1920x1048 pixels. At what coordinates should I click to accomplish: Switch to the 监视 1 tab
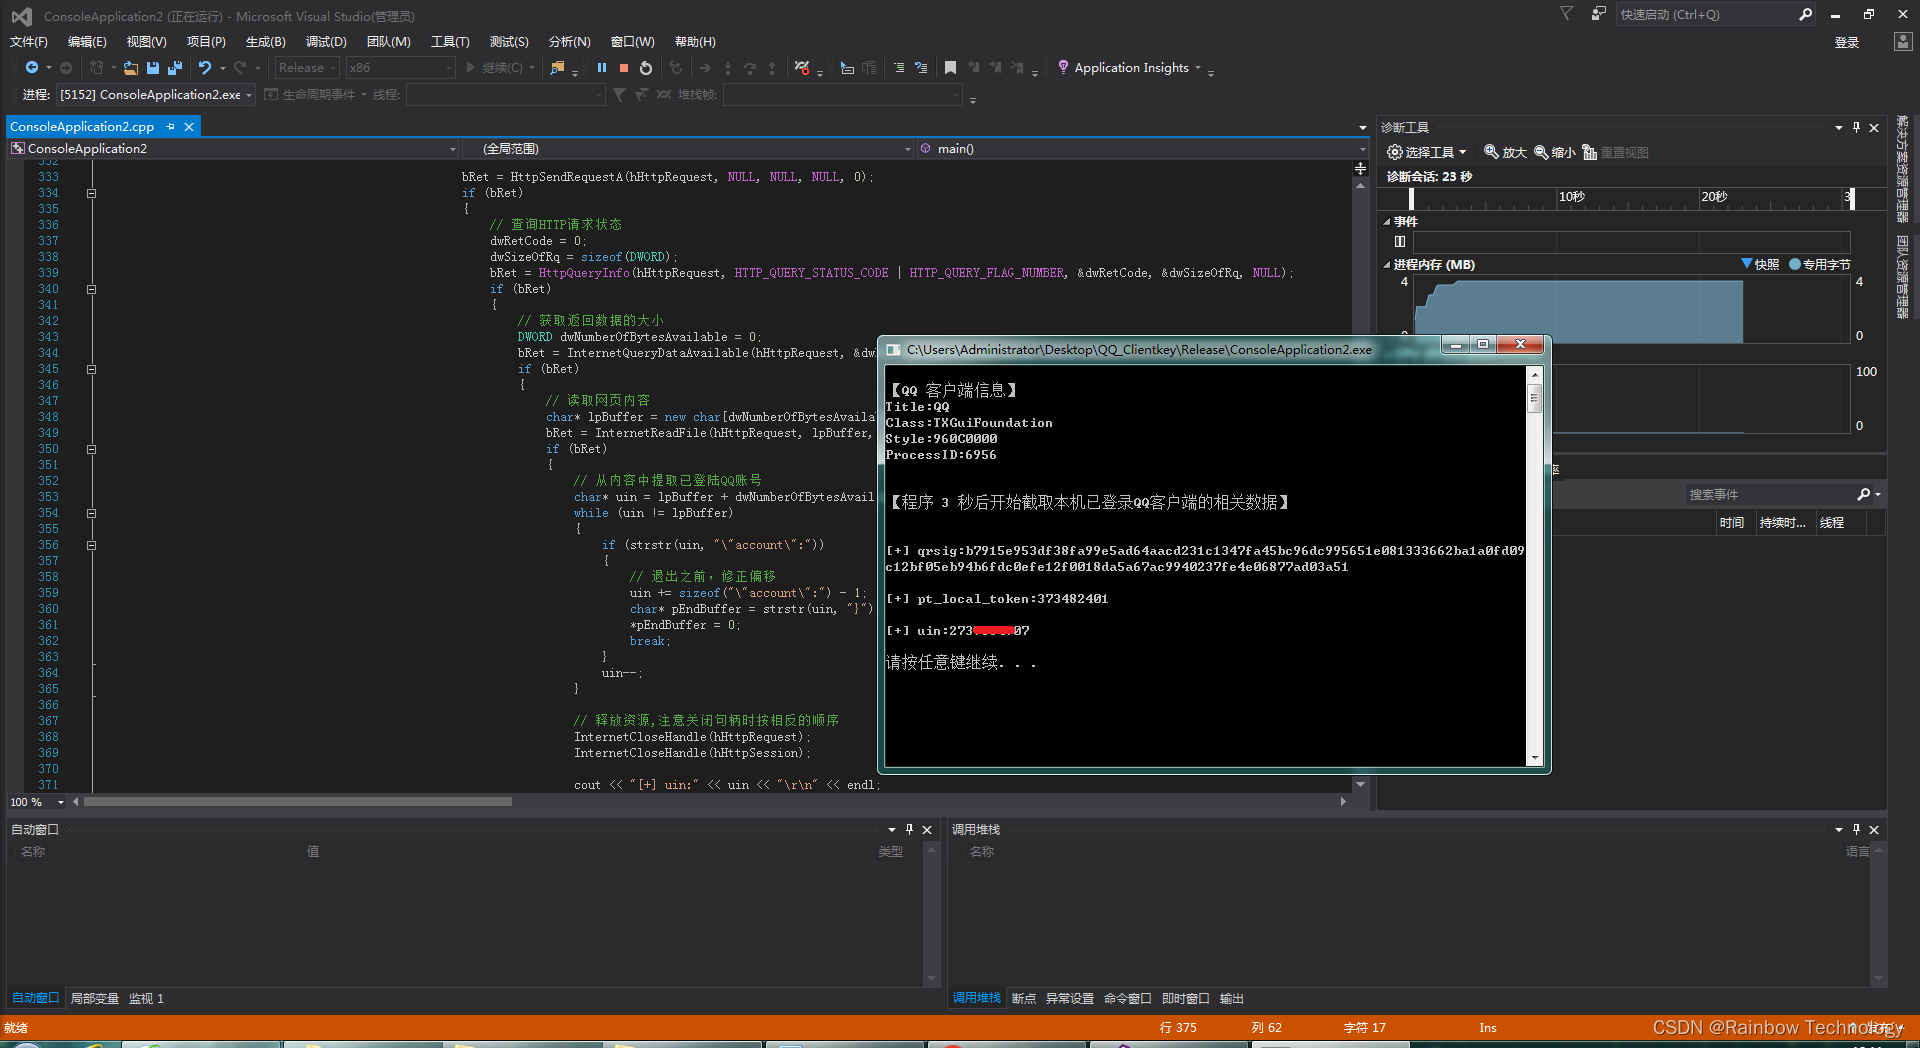(x=146, y=998)
